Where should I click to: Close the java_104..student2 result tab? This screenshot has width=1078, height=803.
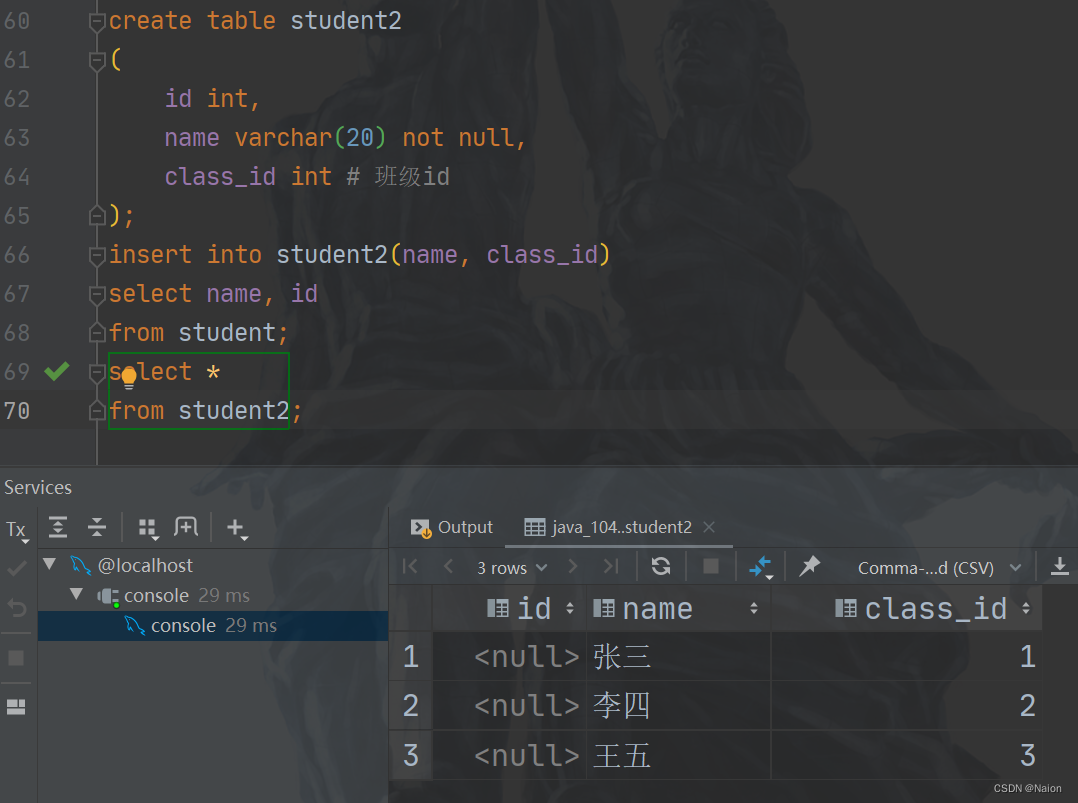(x=710, y=527)
